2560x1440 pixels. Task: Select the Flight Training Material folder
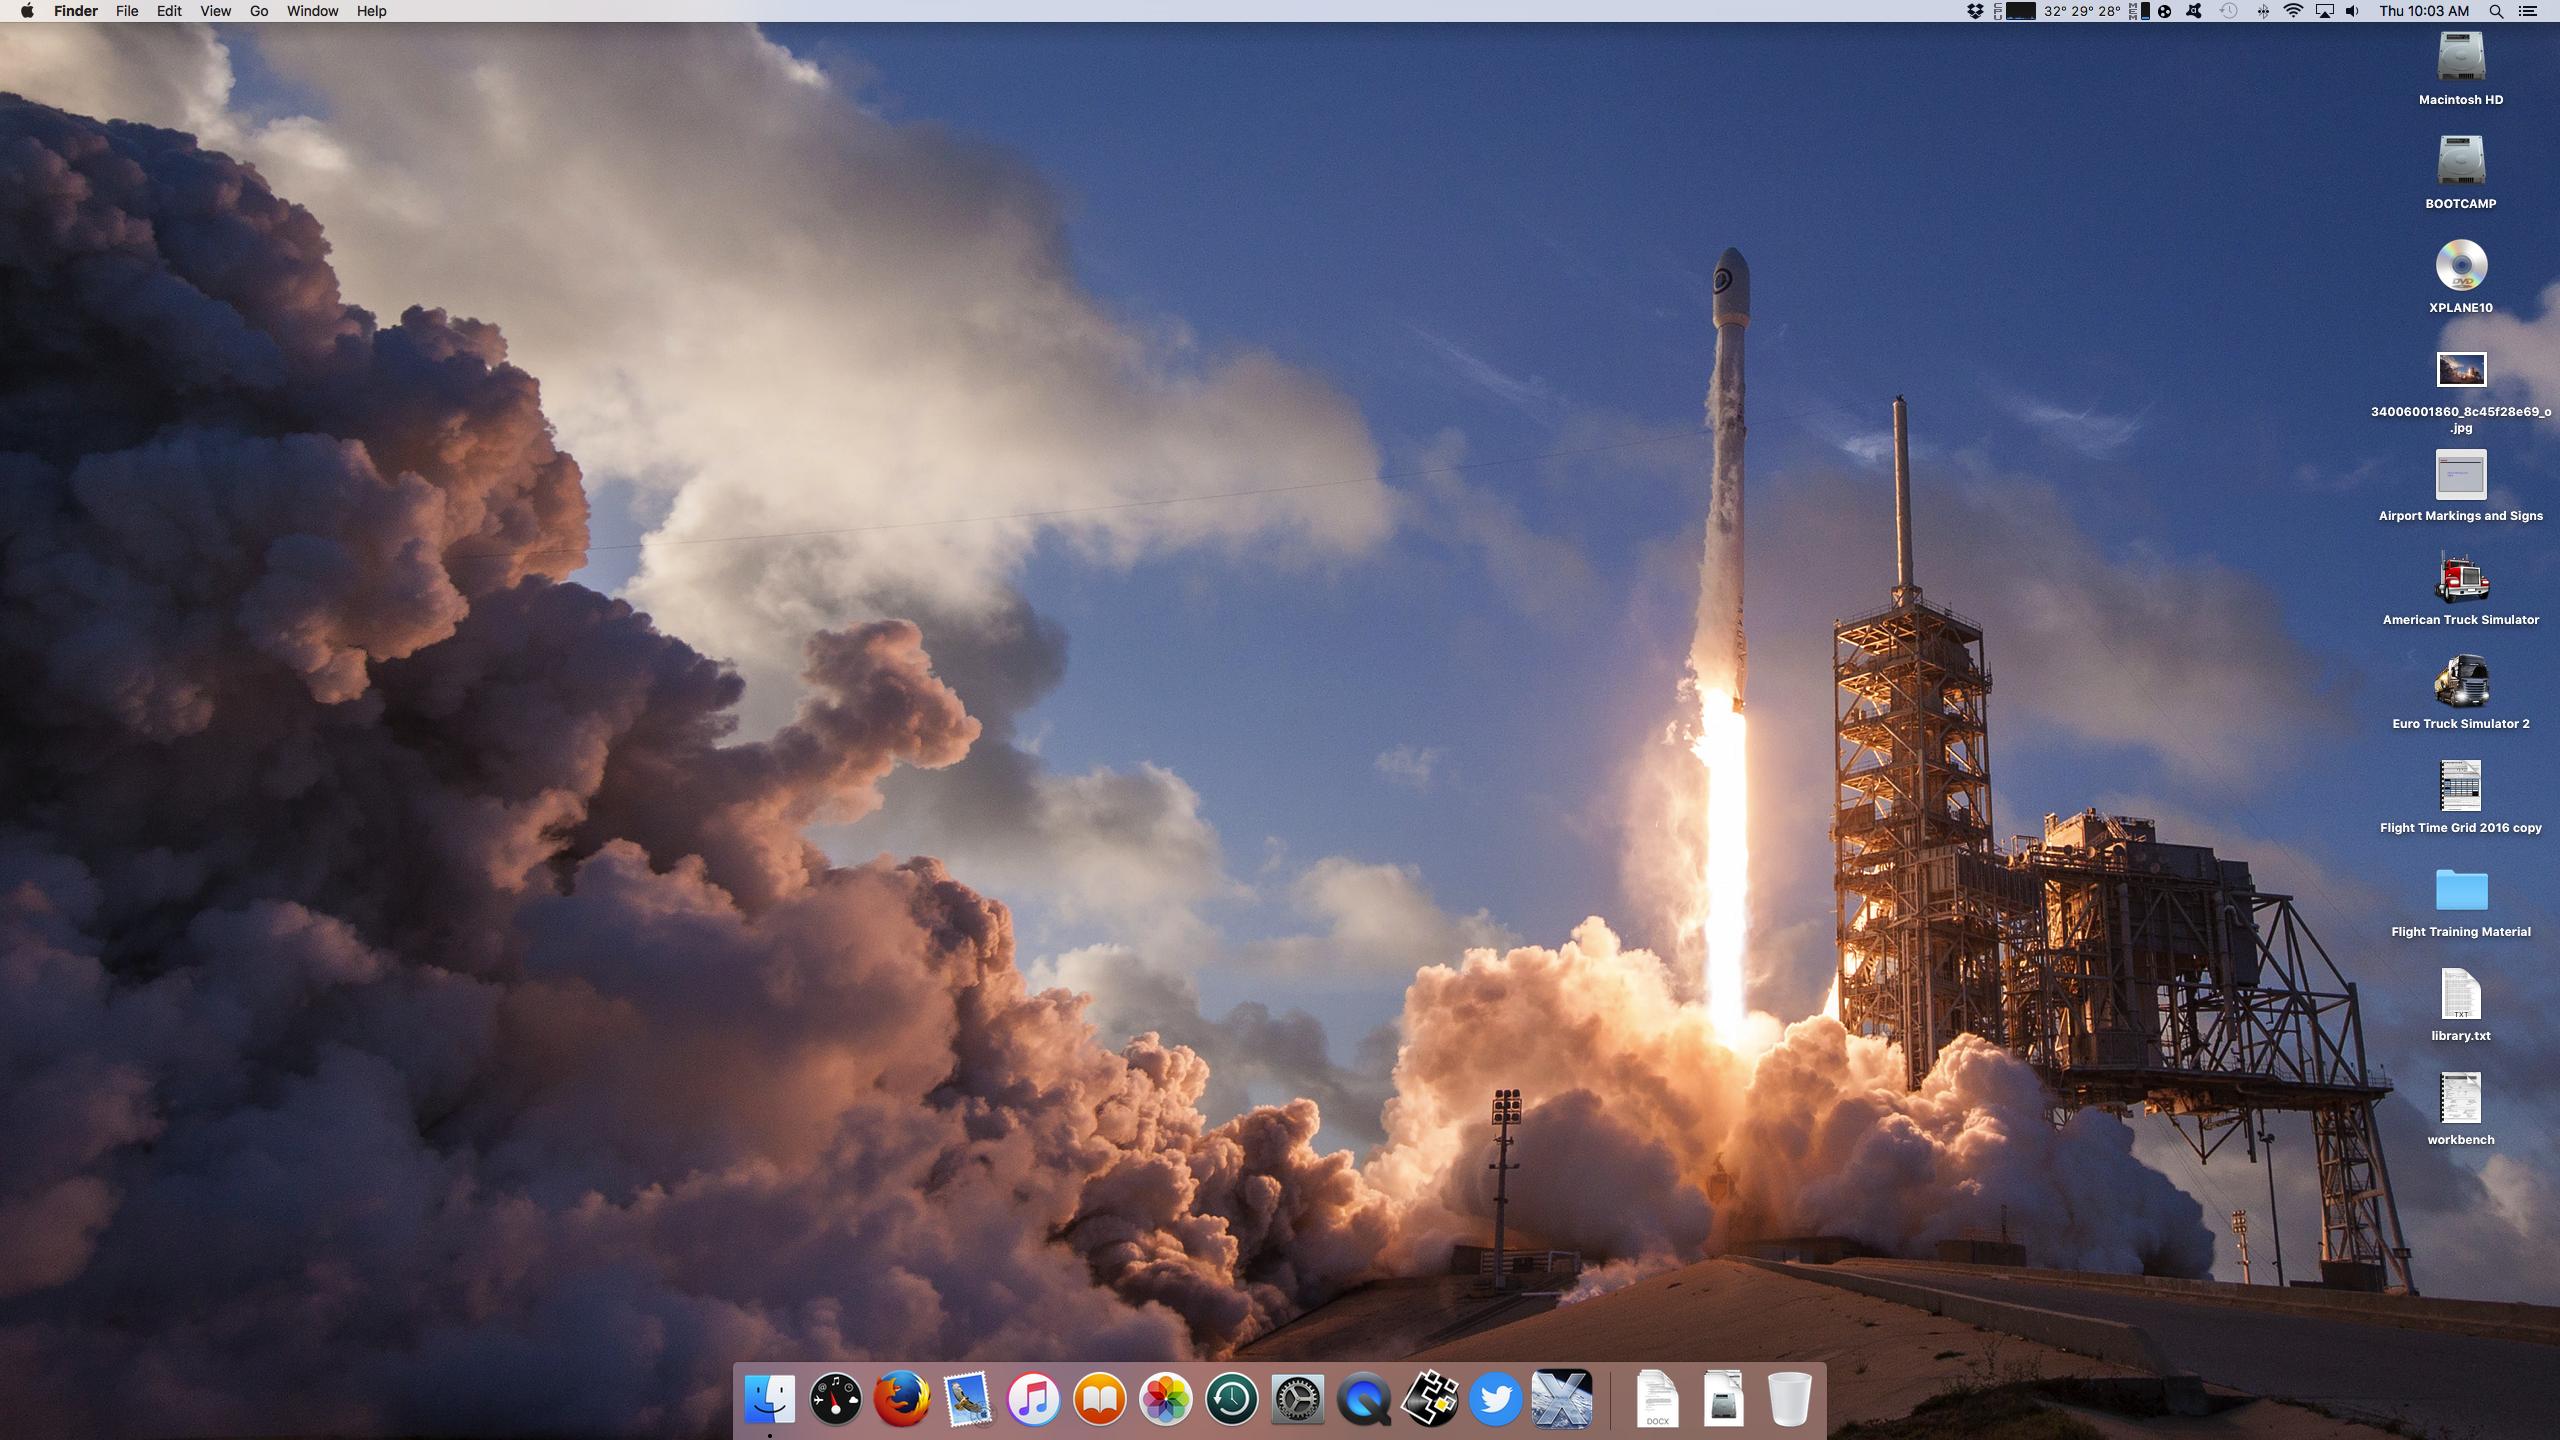pyautogui.click(x=2461, y=889)
